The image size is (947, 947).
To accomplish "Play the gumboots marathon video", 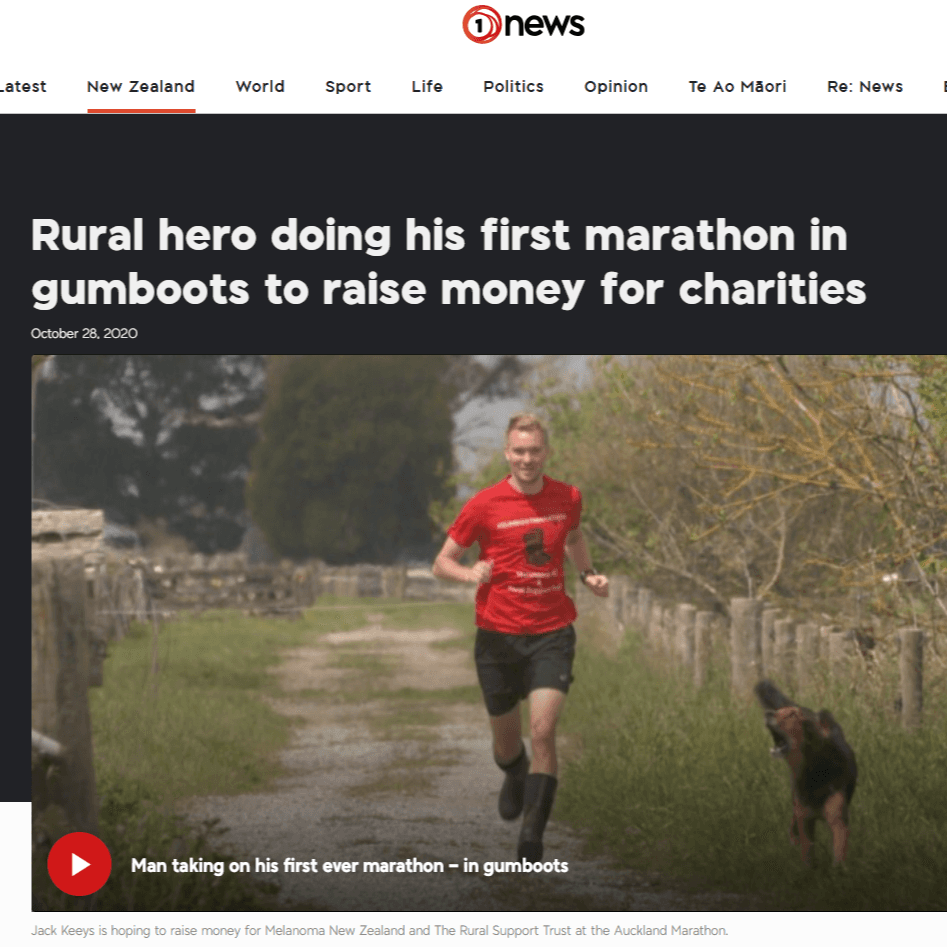I will pos(79,864).
